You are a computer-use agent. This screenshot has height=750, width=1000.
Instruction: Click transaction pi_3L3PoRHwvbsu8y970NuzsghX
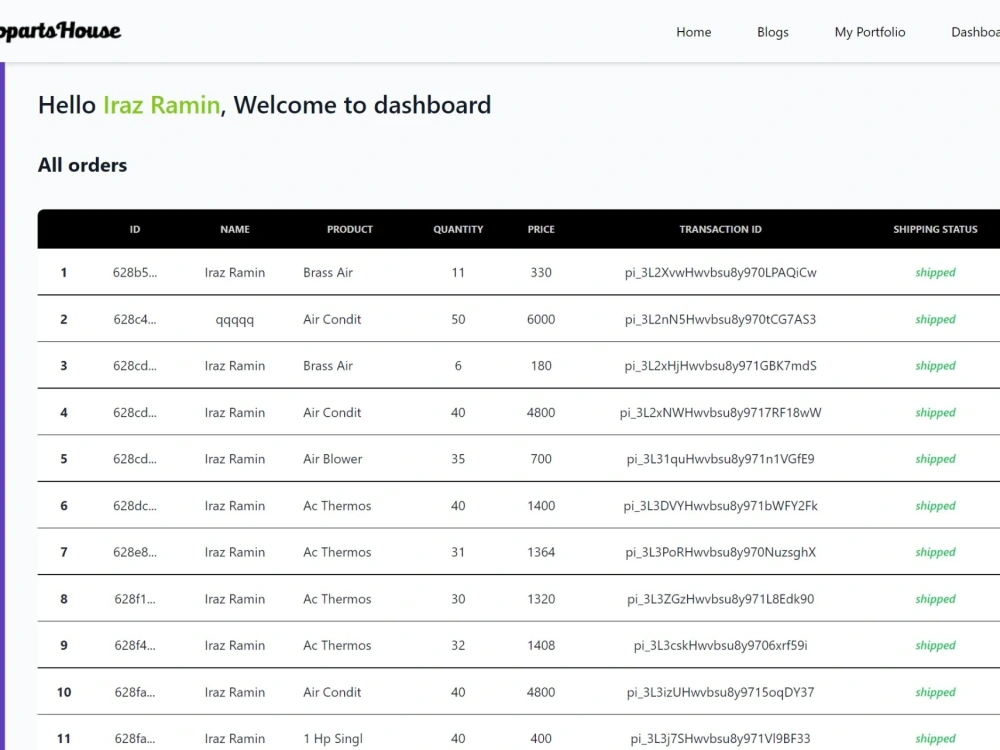point(720,552)
